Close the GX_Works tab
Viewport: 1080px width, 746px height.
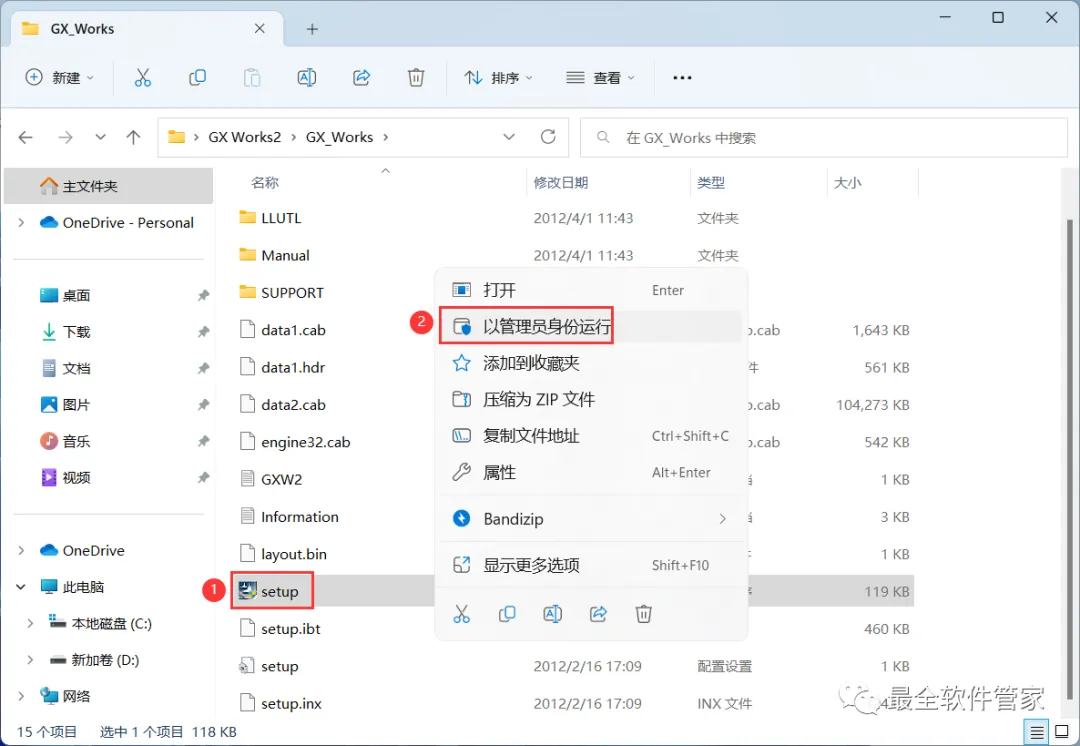[260, 28]
